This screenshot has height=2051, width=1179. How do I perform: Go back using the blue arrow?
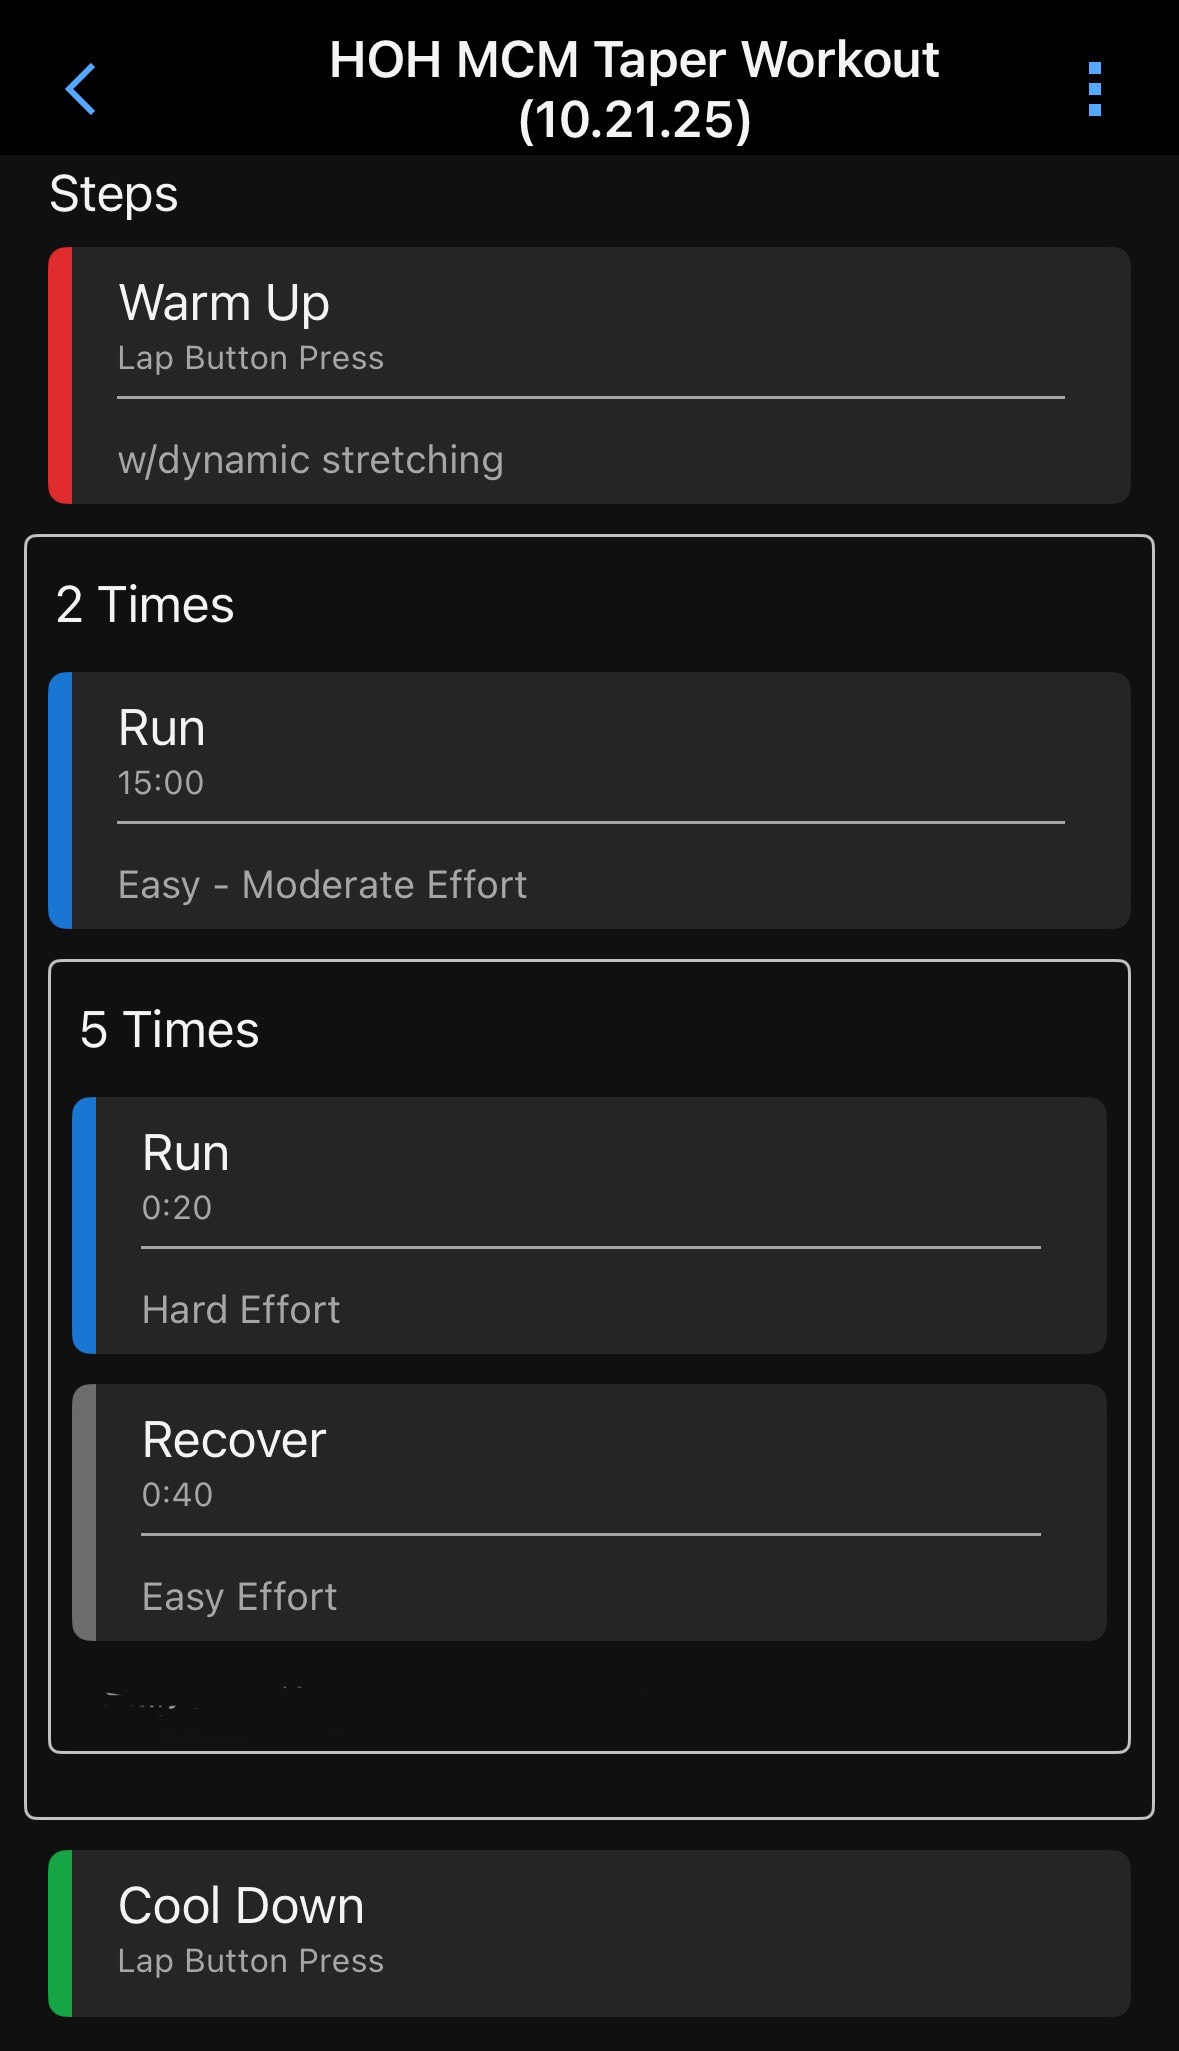click(x=80, y=89)
